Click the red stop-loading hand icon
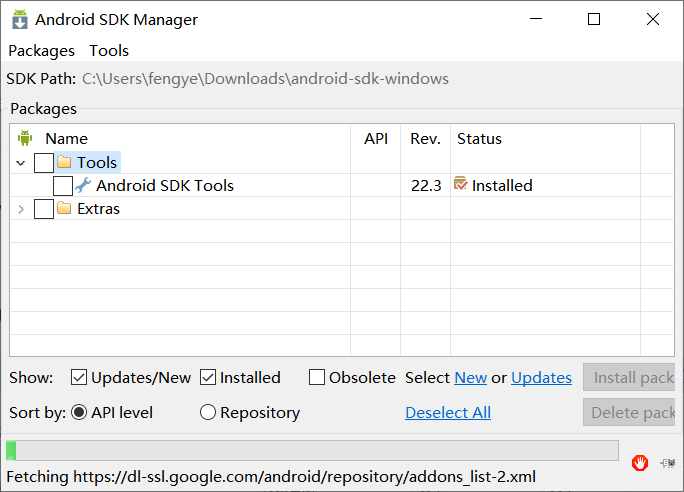 click(x=640, y=463)
